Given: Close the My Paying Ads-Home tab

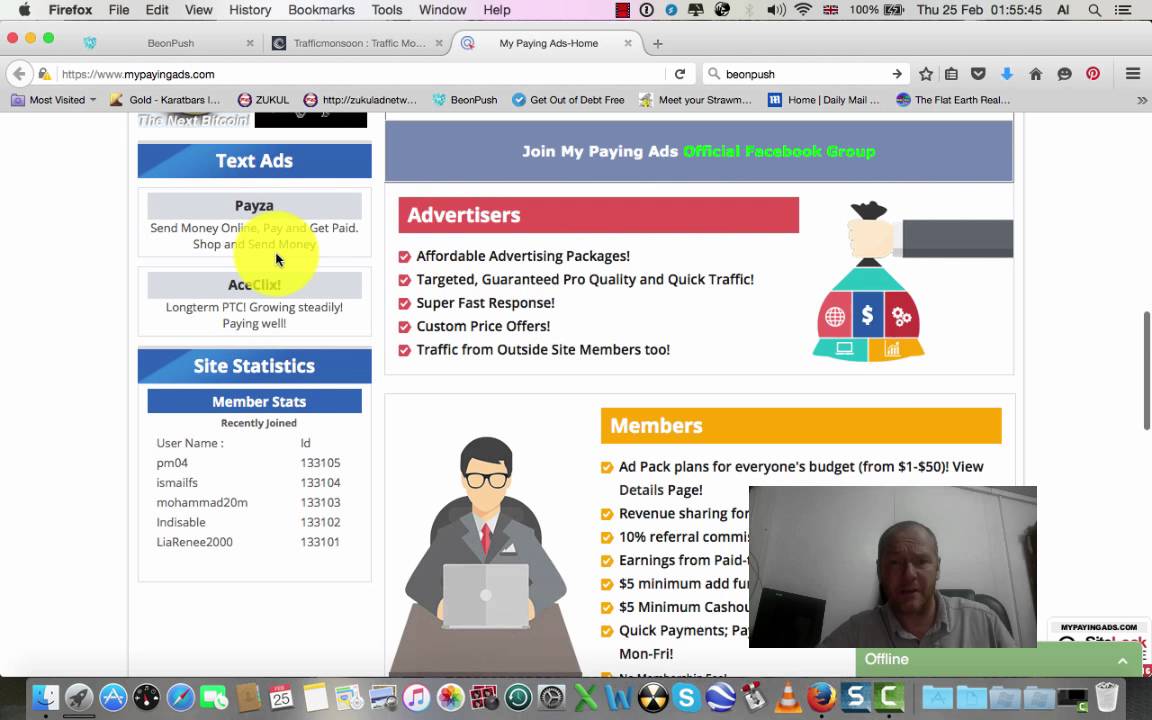Looking at the screenshot, I should coord(627,43).
